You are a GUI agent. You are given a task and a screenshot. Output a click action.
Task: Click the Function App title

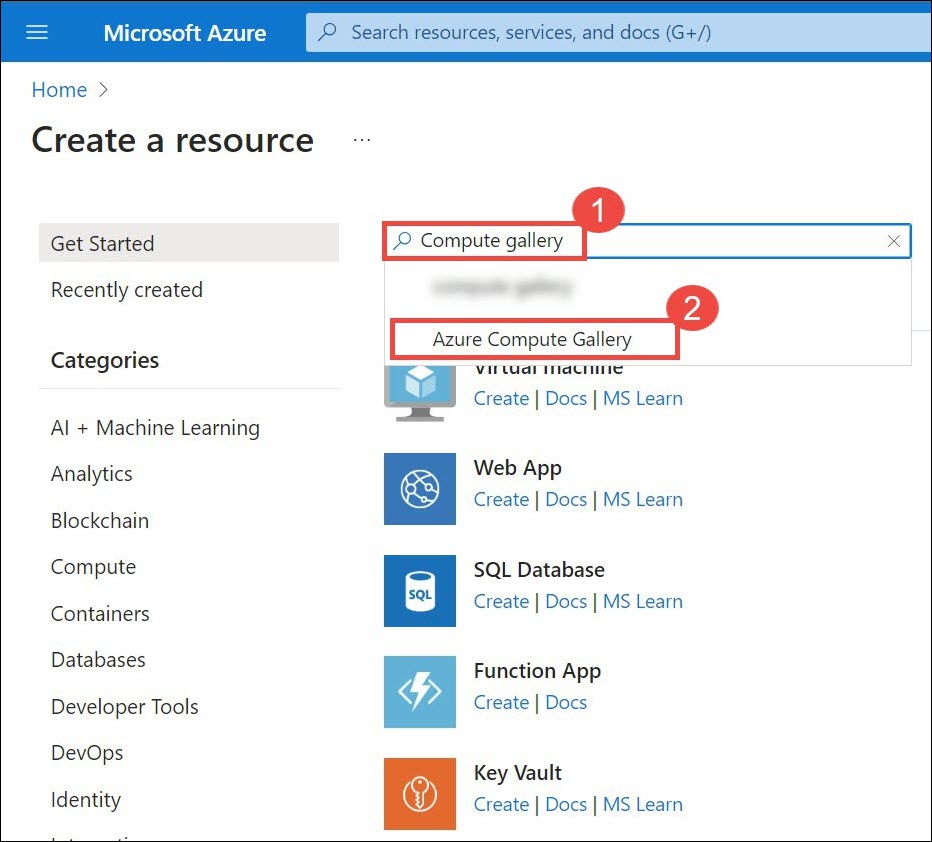(537, 671)
